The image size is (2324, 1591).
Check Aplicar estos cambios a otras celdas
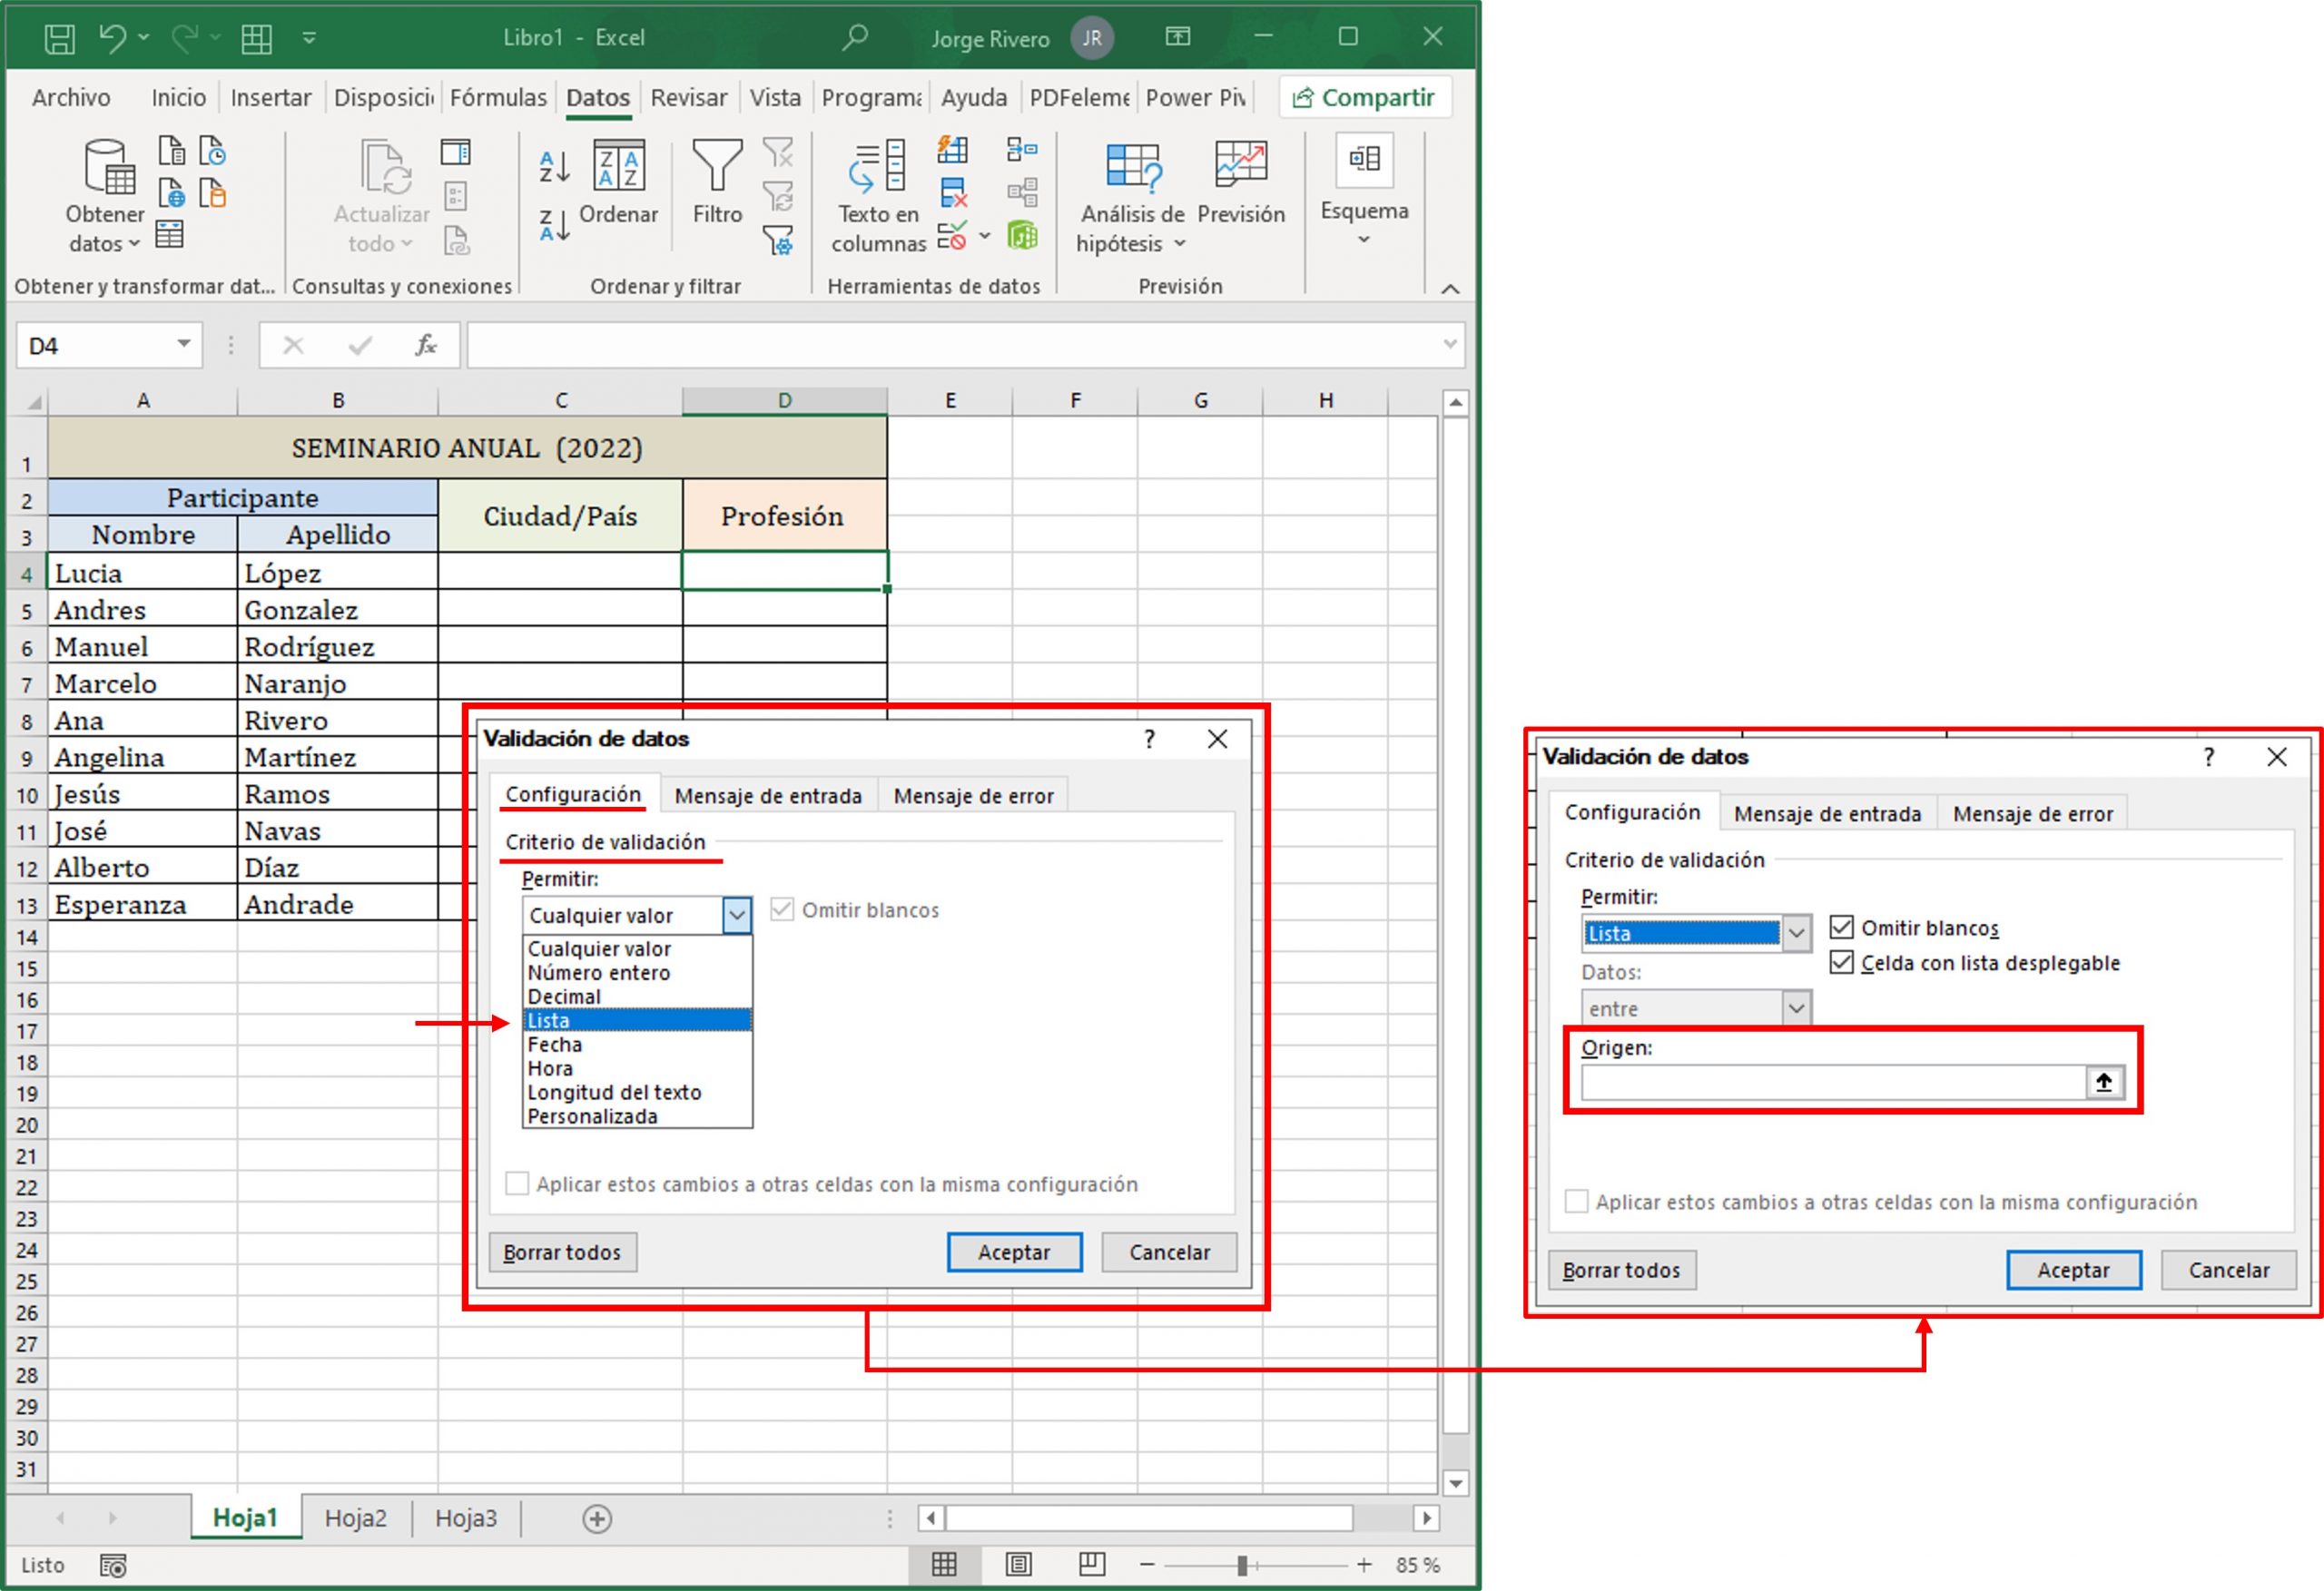point(517,1184)
